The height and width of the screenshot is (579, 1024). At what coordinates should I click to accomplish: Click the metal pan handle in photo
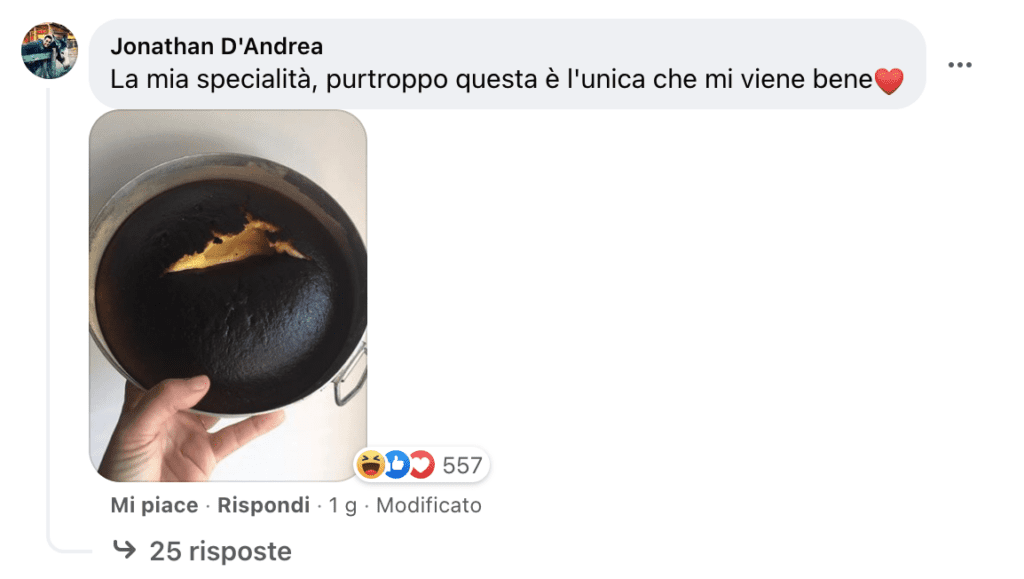tap(351, 375)
